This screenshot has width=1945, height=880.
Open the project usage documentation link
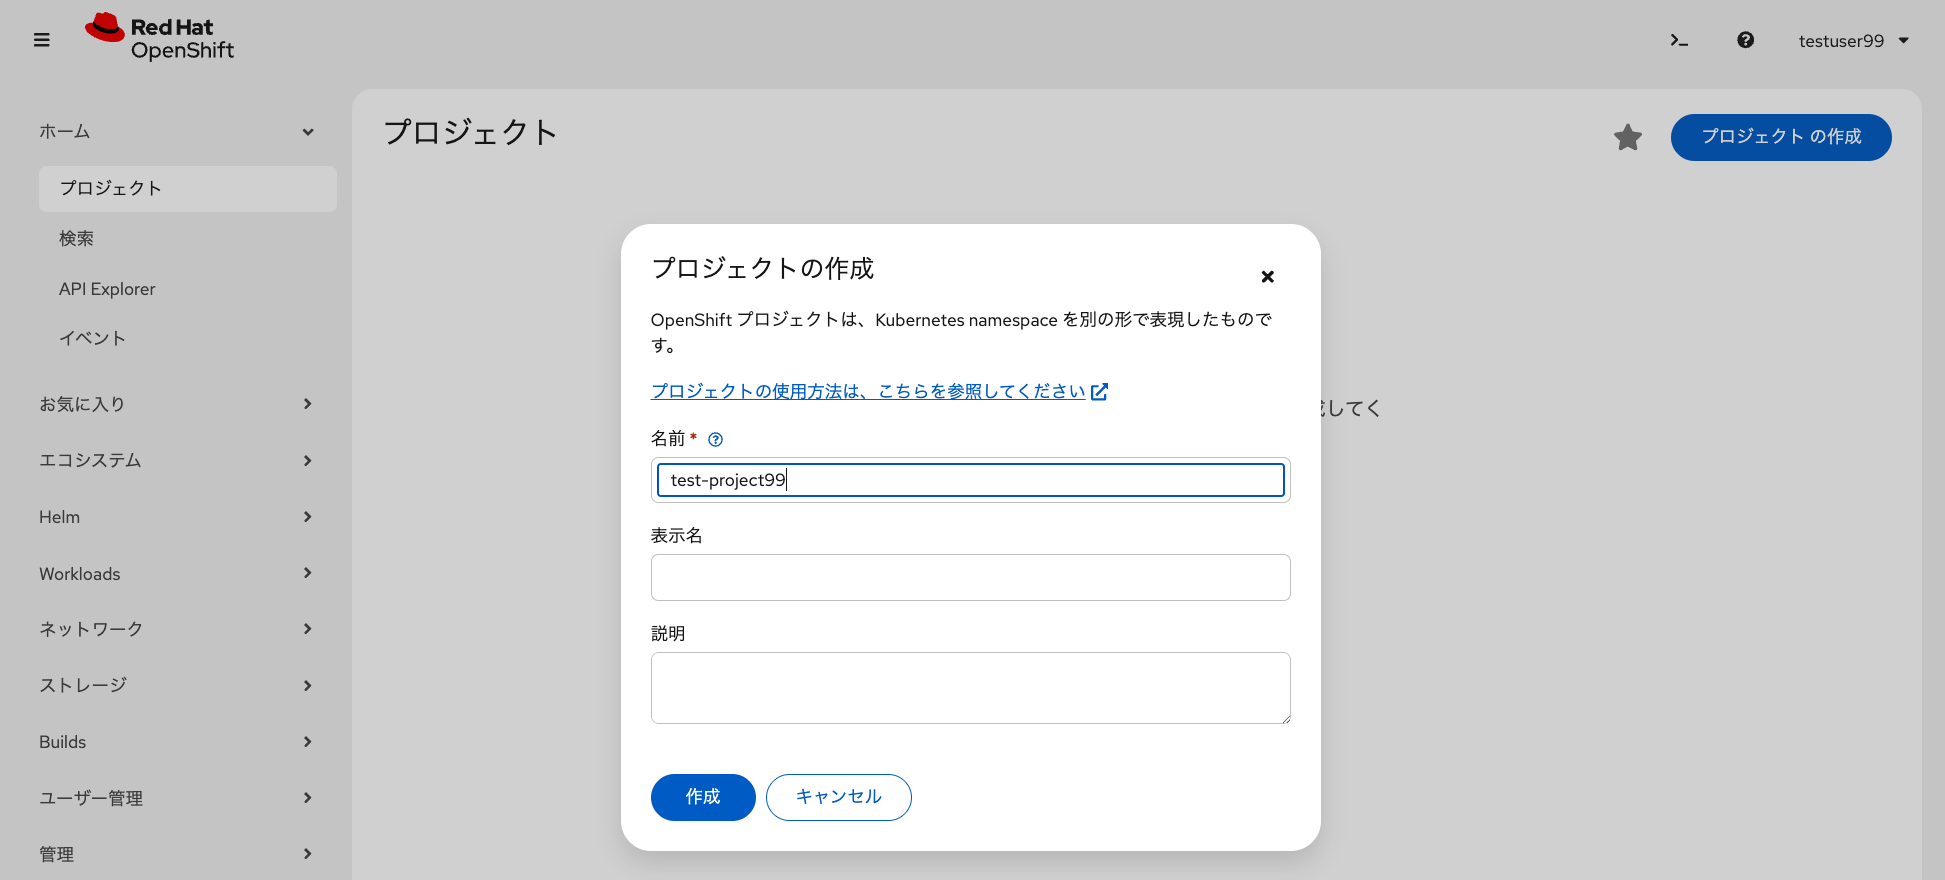point(868,391)
